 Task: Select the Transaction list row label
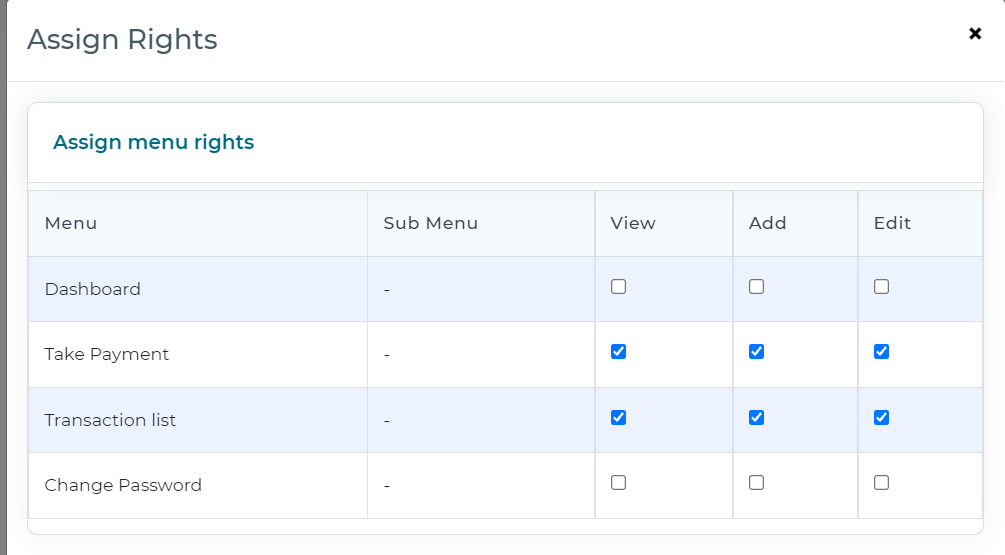(110, 420)
